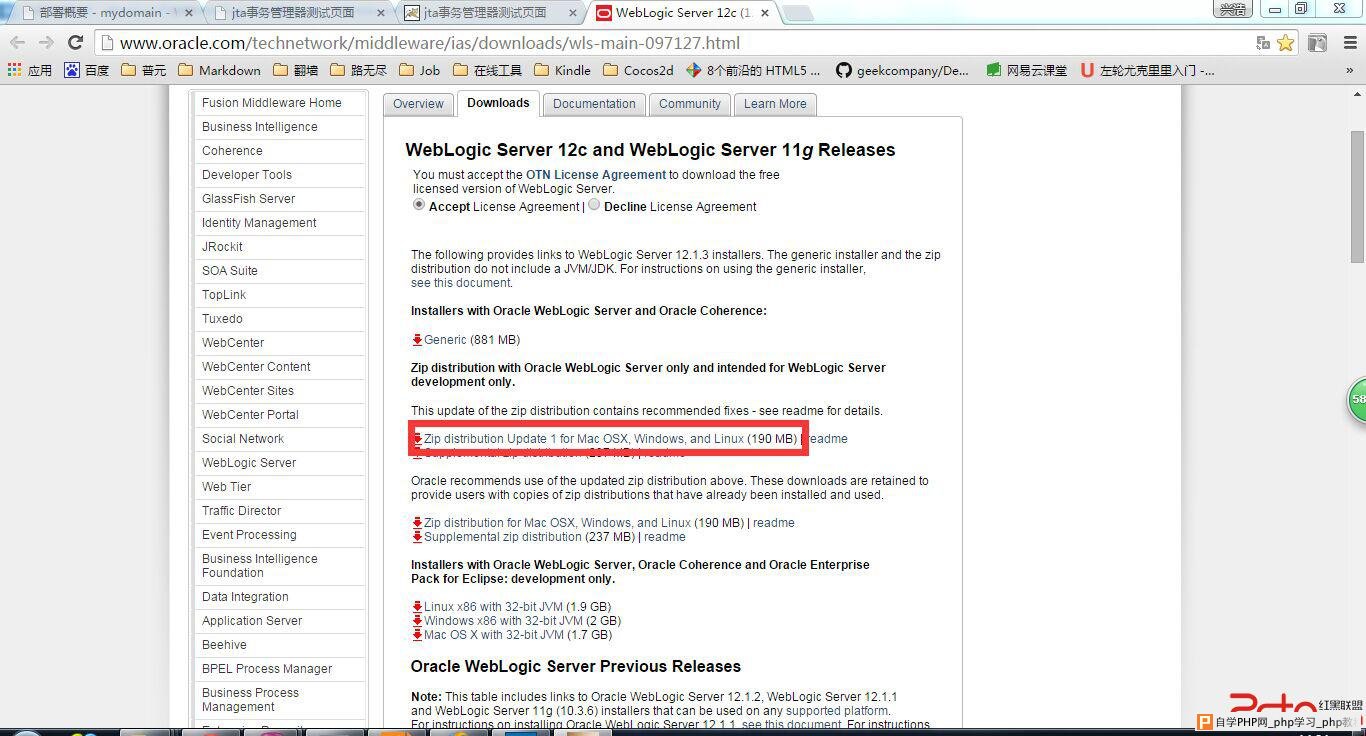Open JRockit in sidebar

point(222,247)
